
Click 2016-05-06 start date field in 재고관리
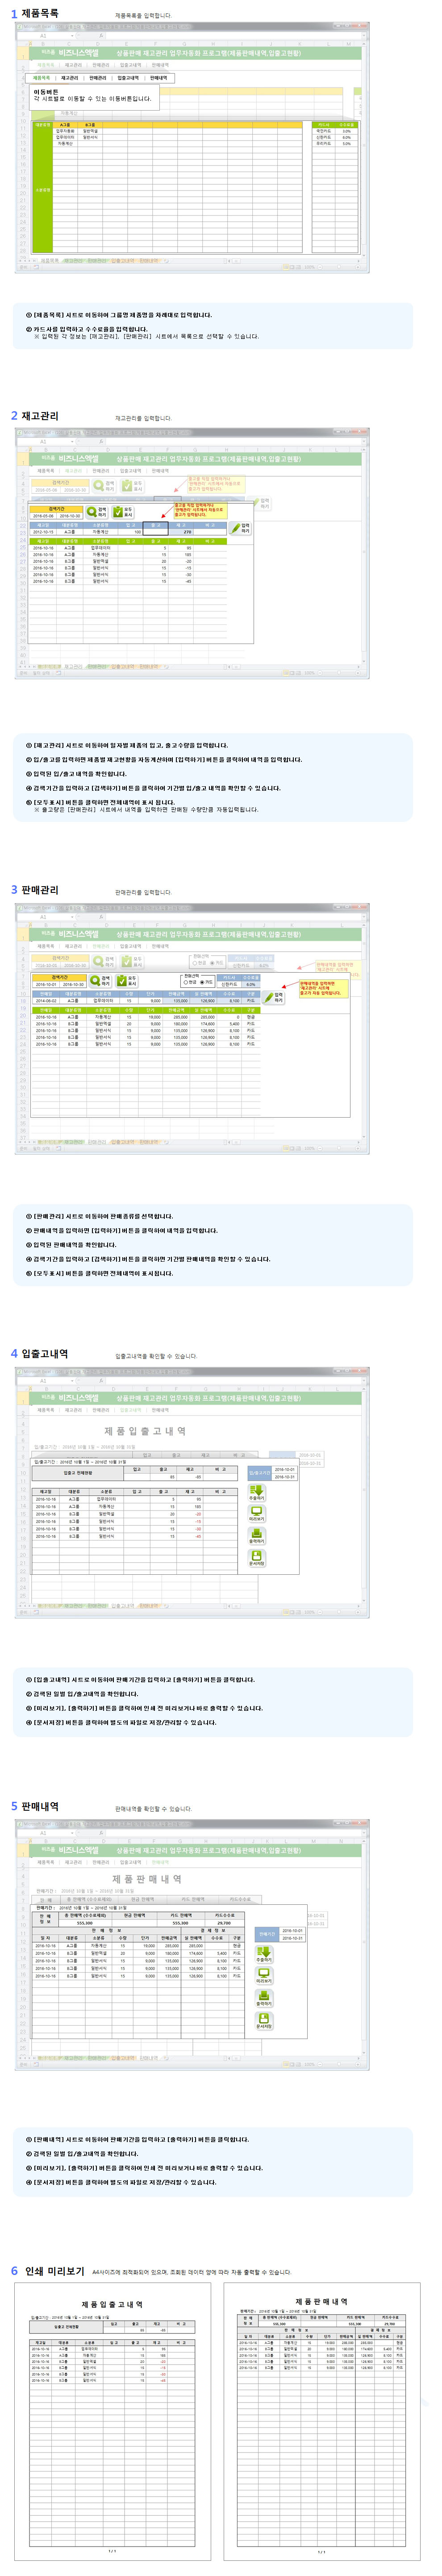click(x=45, y=516)
